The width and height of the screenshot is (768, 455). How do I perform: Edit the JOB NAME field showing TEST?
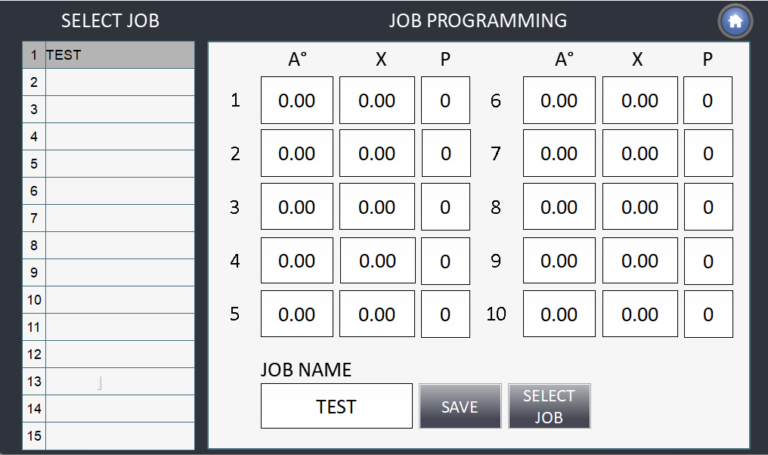tap(336, 406)
